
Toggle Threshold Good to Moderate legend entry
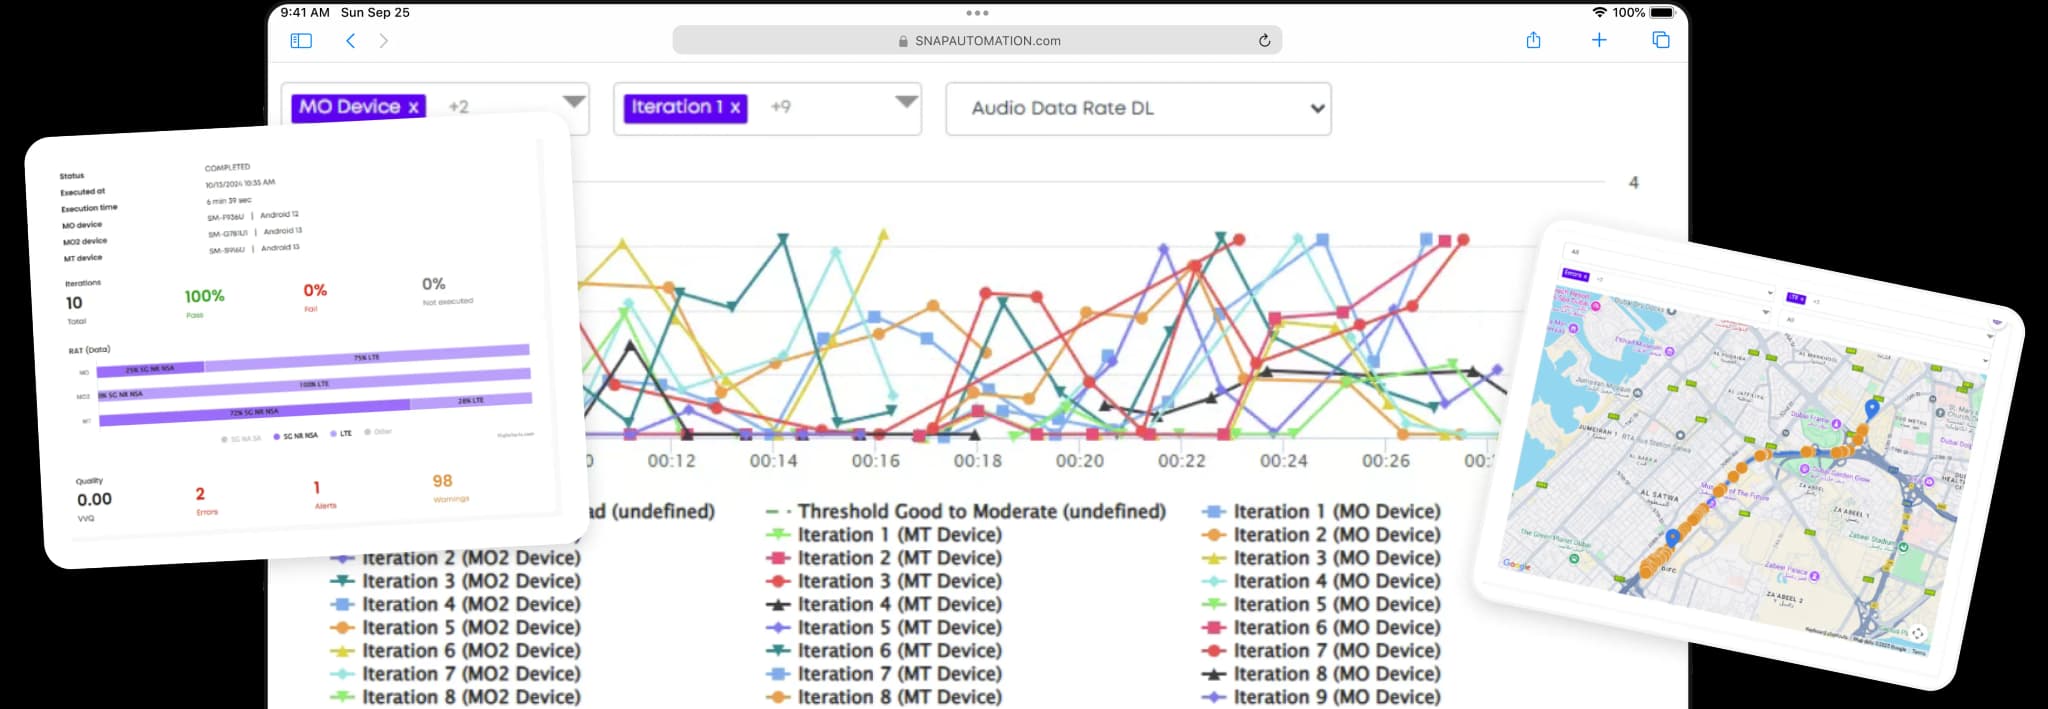point(980,512)
